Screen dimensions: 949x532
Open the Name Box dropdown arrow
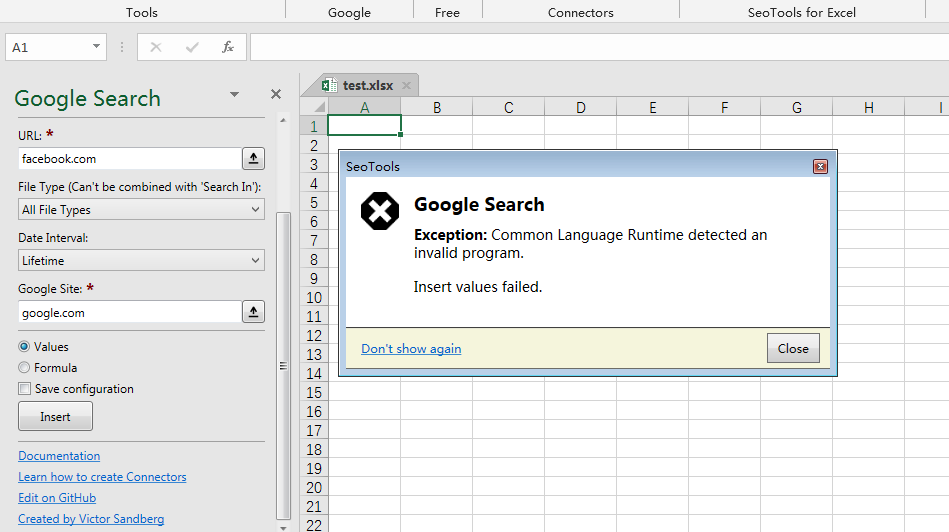click(x=96, y=47)
